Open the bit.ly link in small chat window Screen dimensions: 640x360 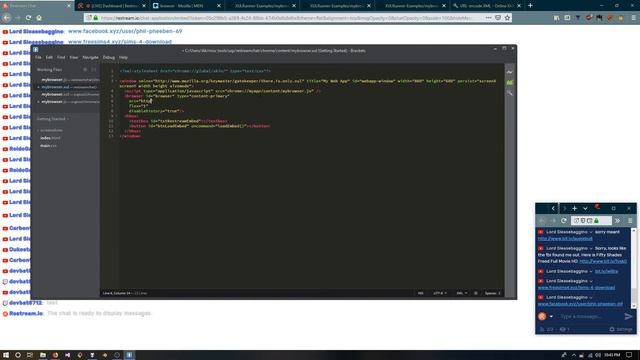(x=606, y=271)
